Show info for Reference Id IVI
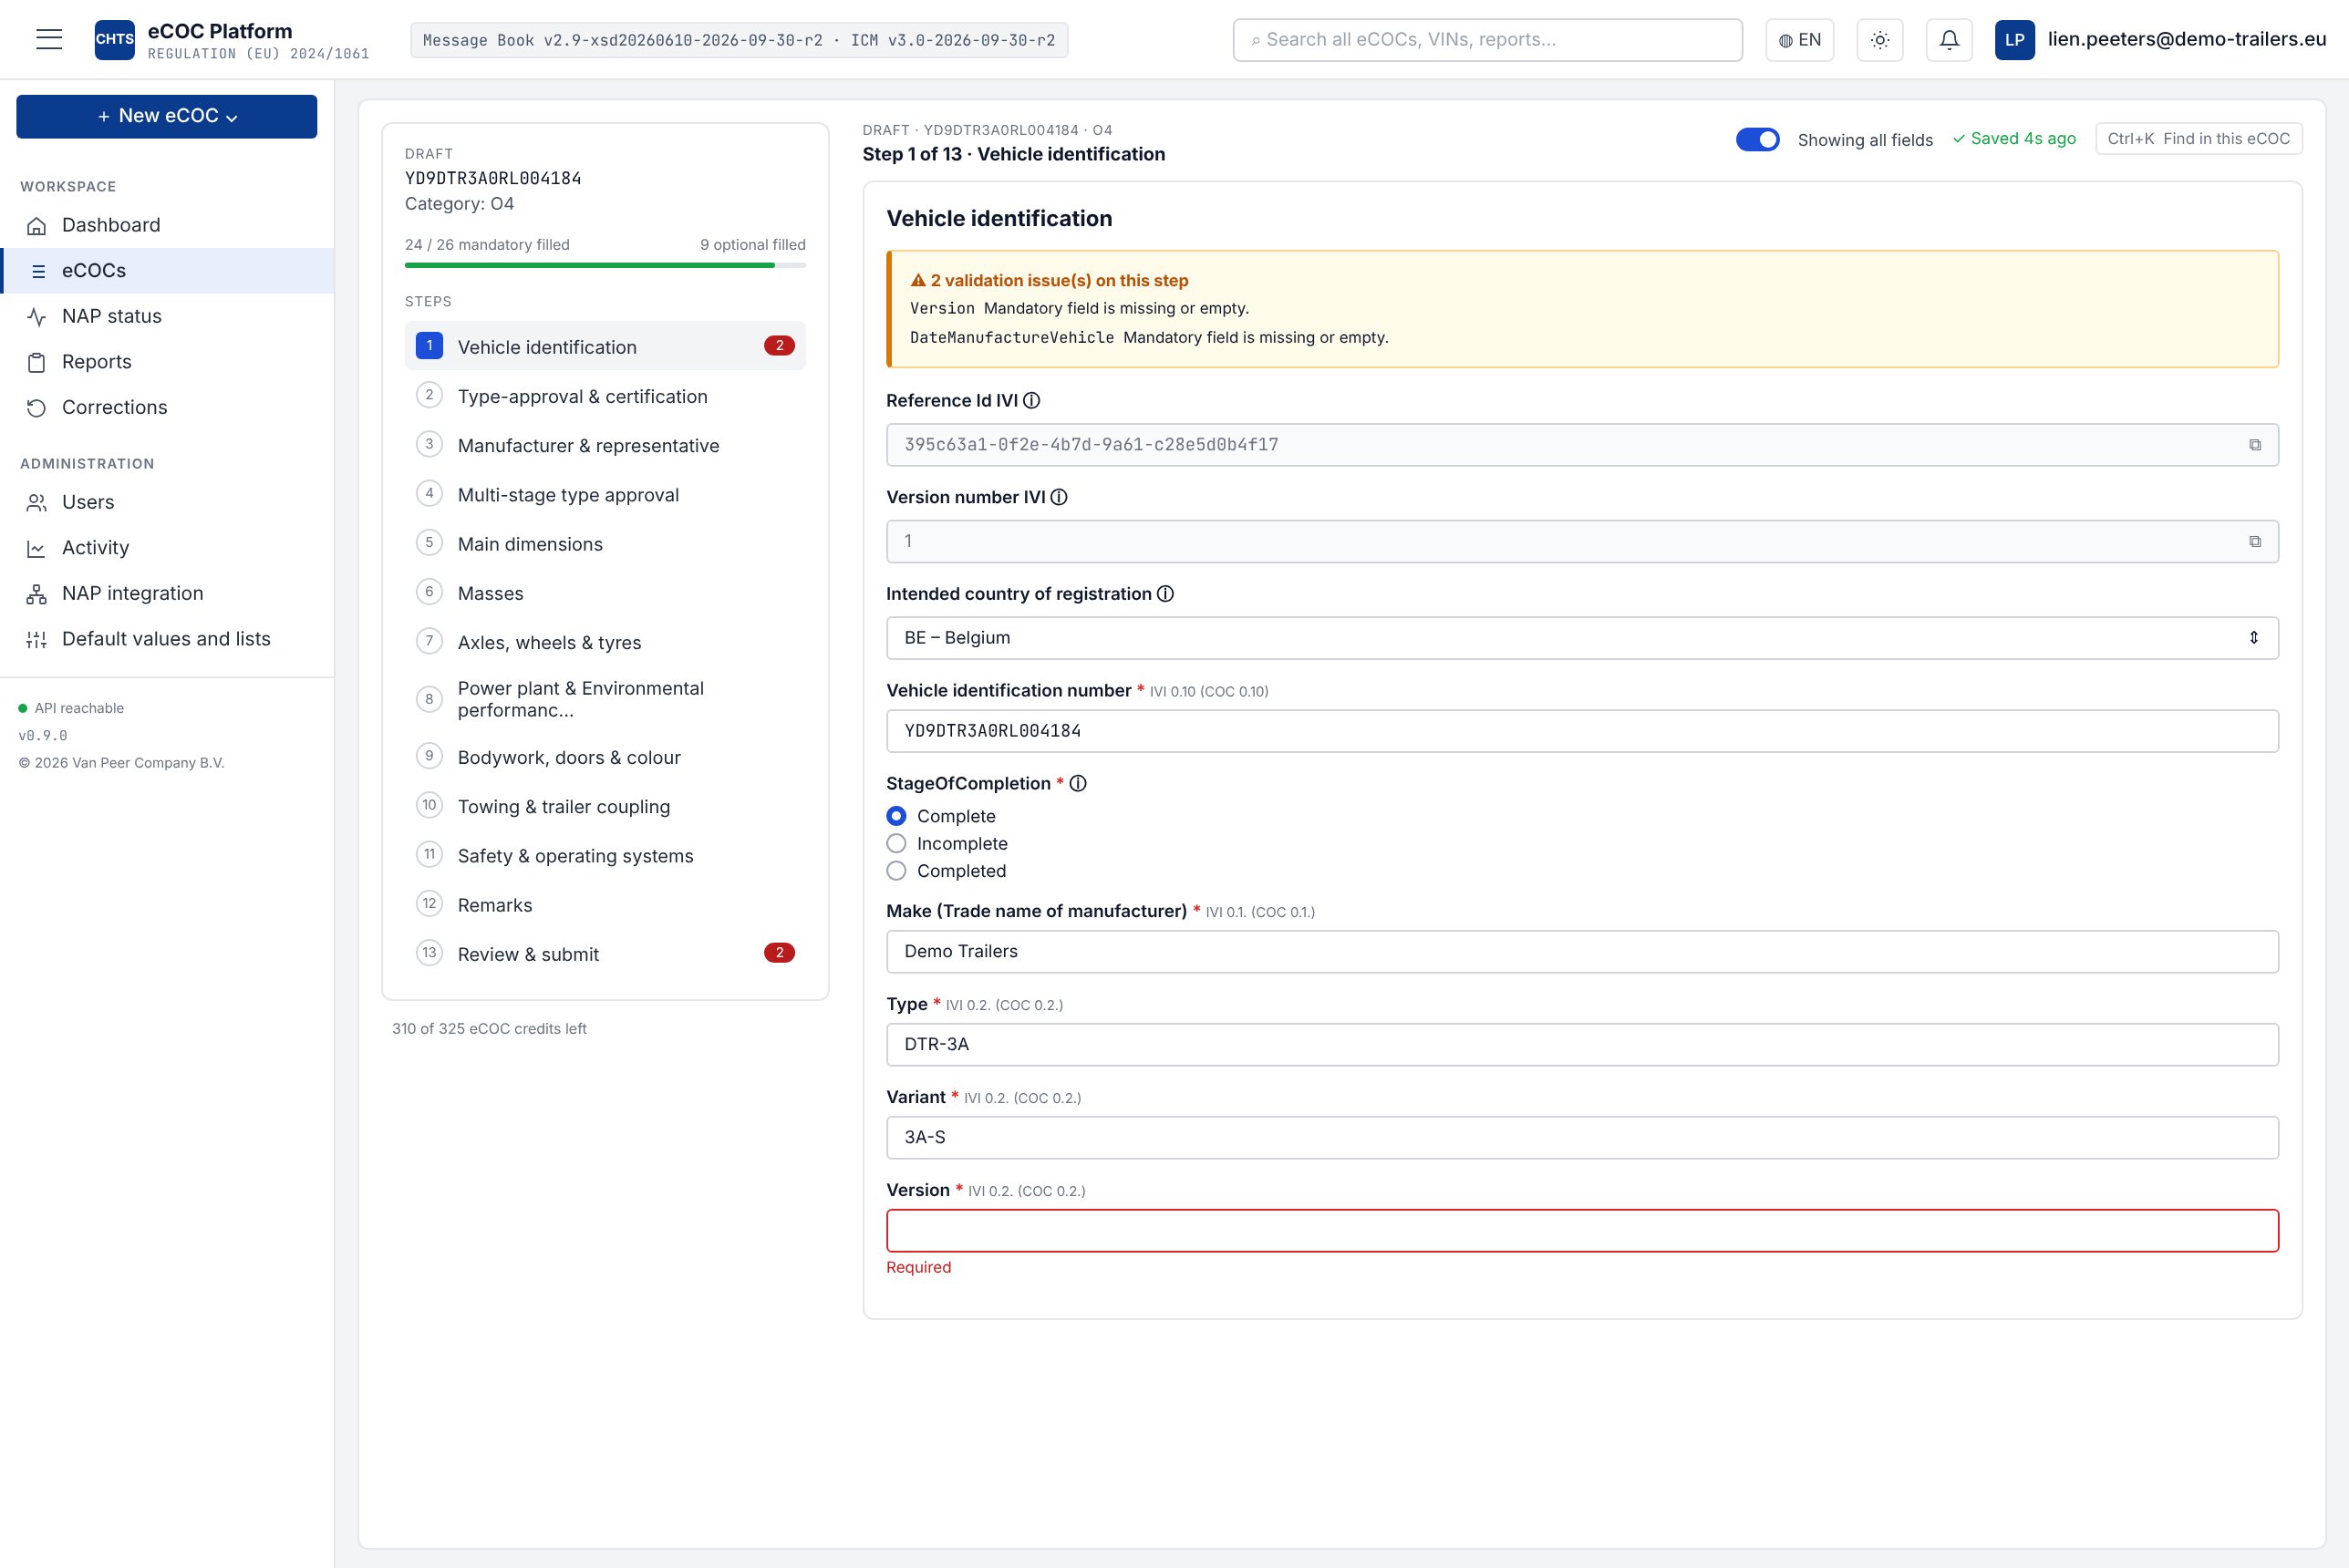Screen dimensions: 2349x1568 click(1032, 400)
